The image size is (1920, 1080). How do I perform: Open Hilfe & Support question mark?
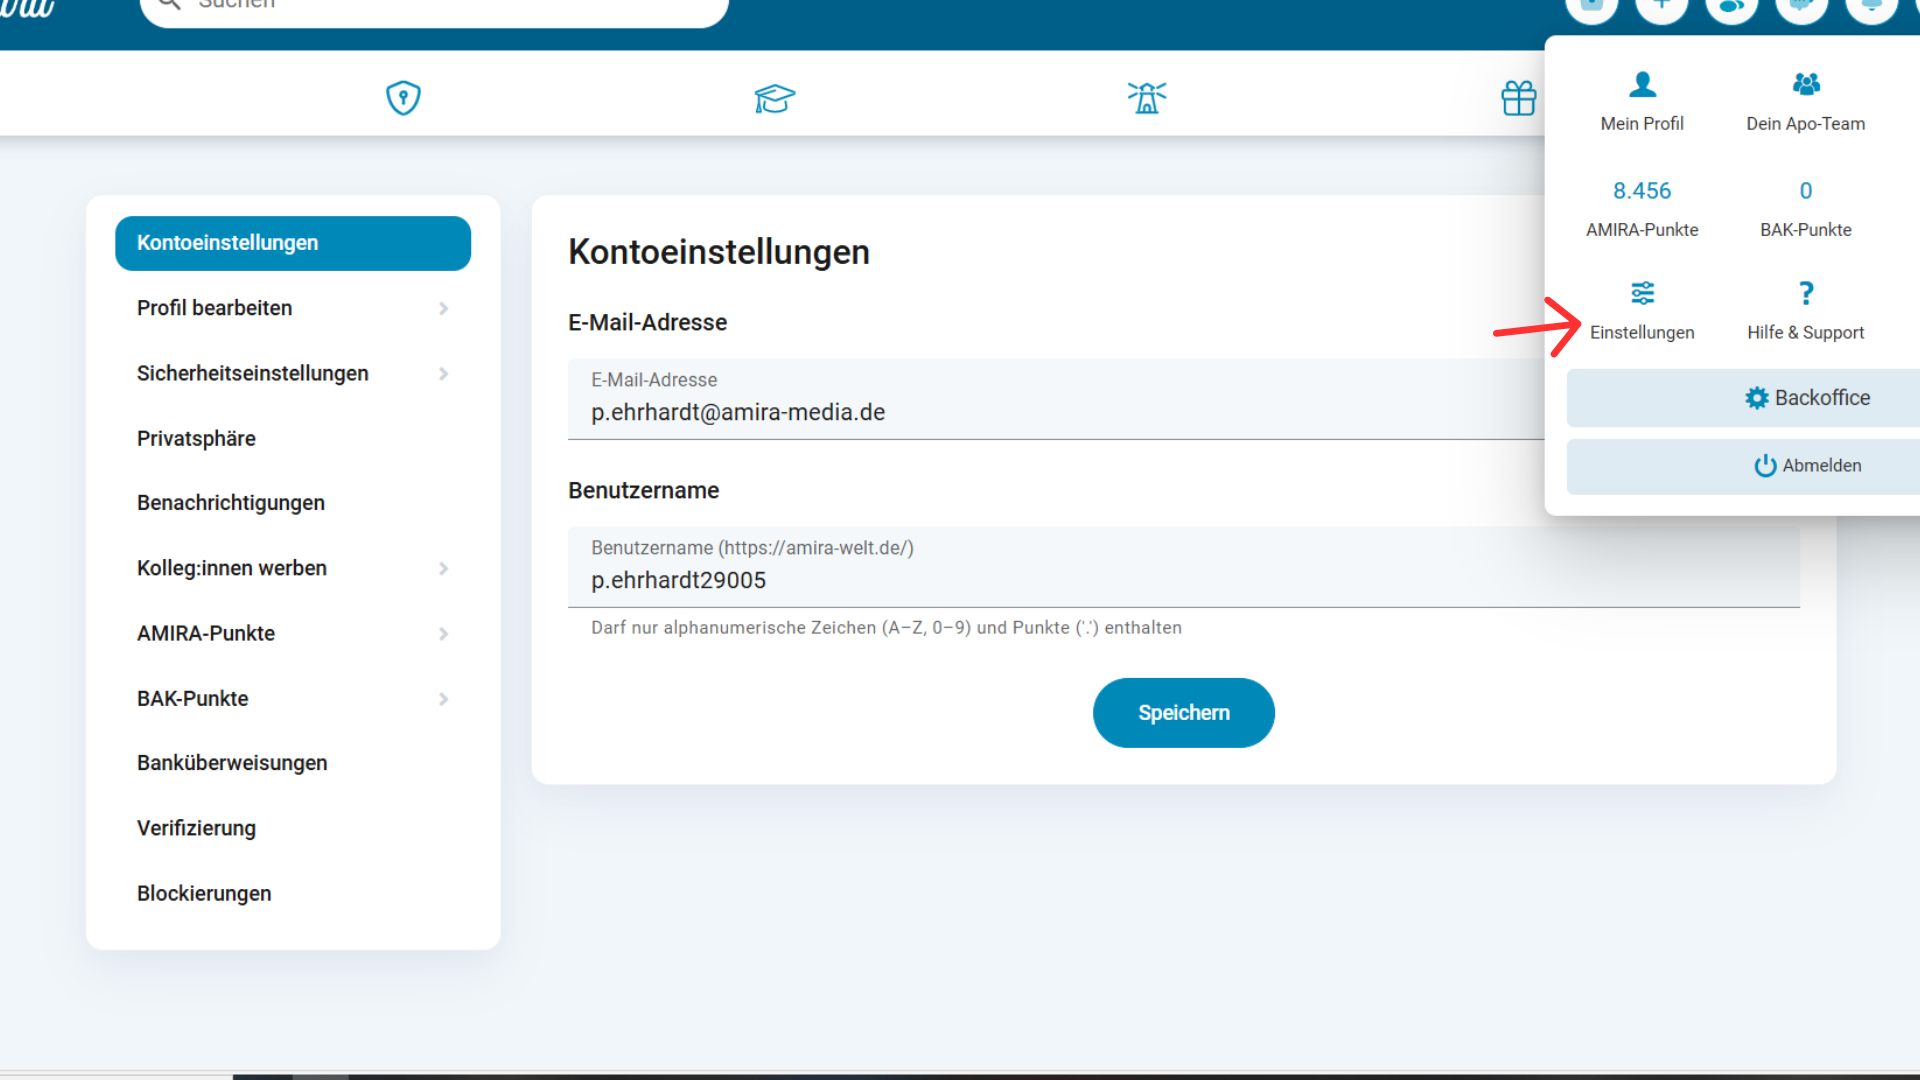coord(1805,293)
